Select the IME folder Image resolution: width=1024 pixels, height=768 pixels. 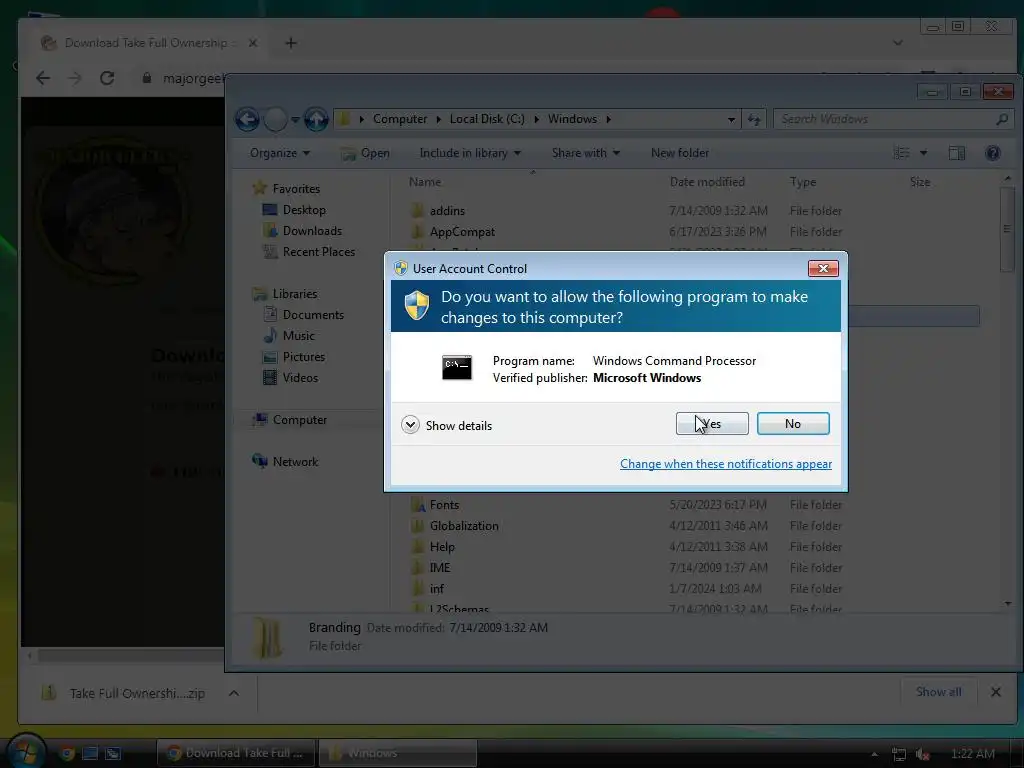tap(440, 568)
